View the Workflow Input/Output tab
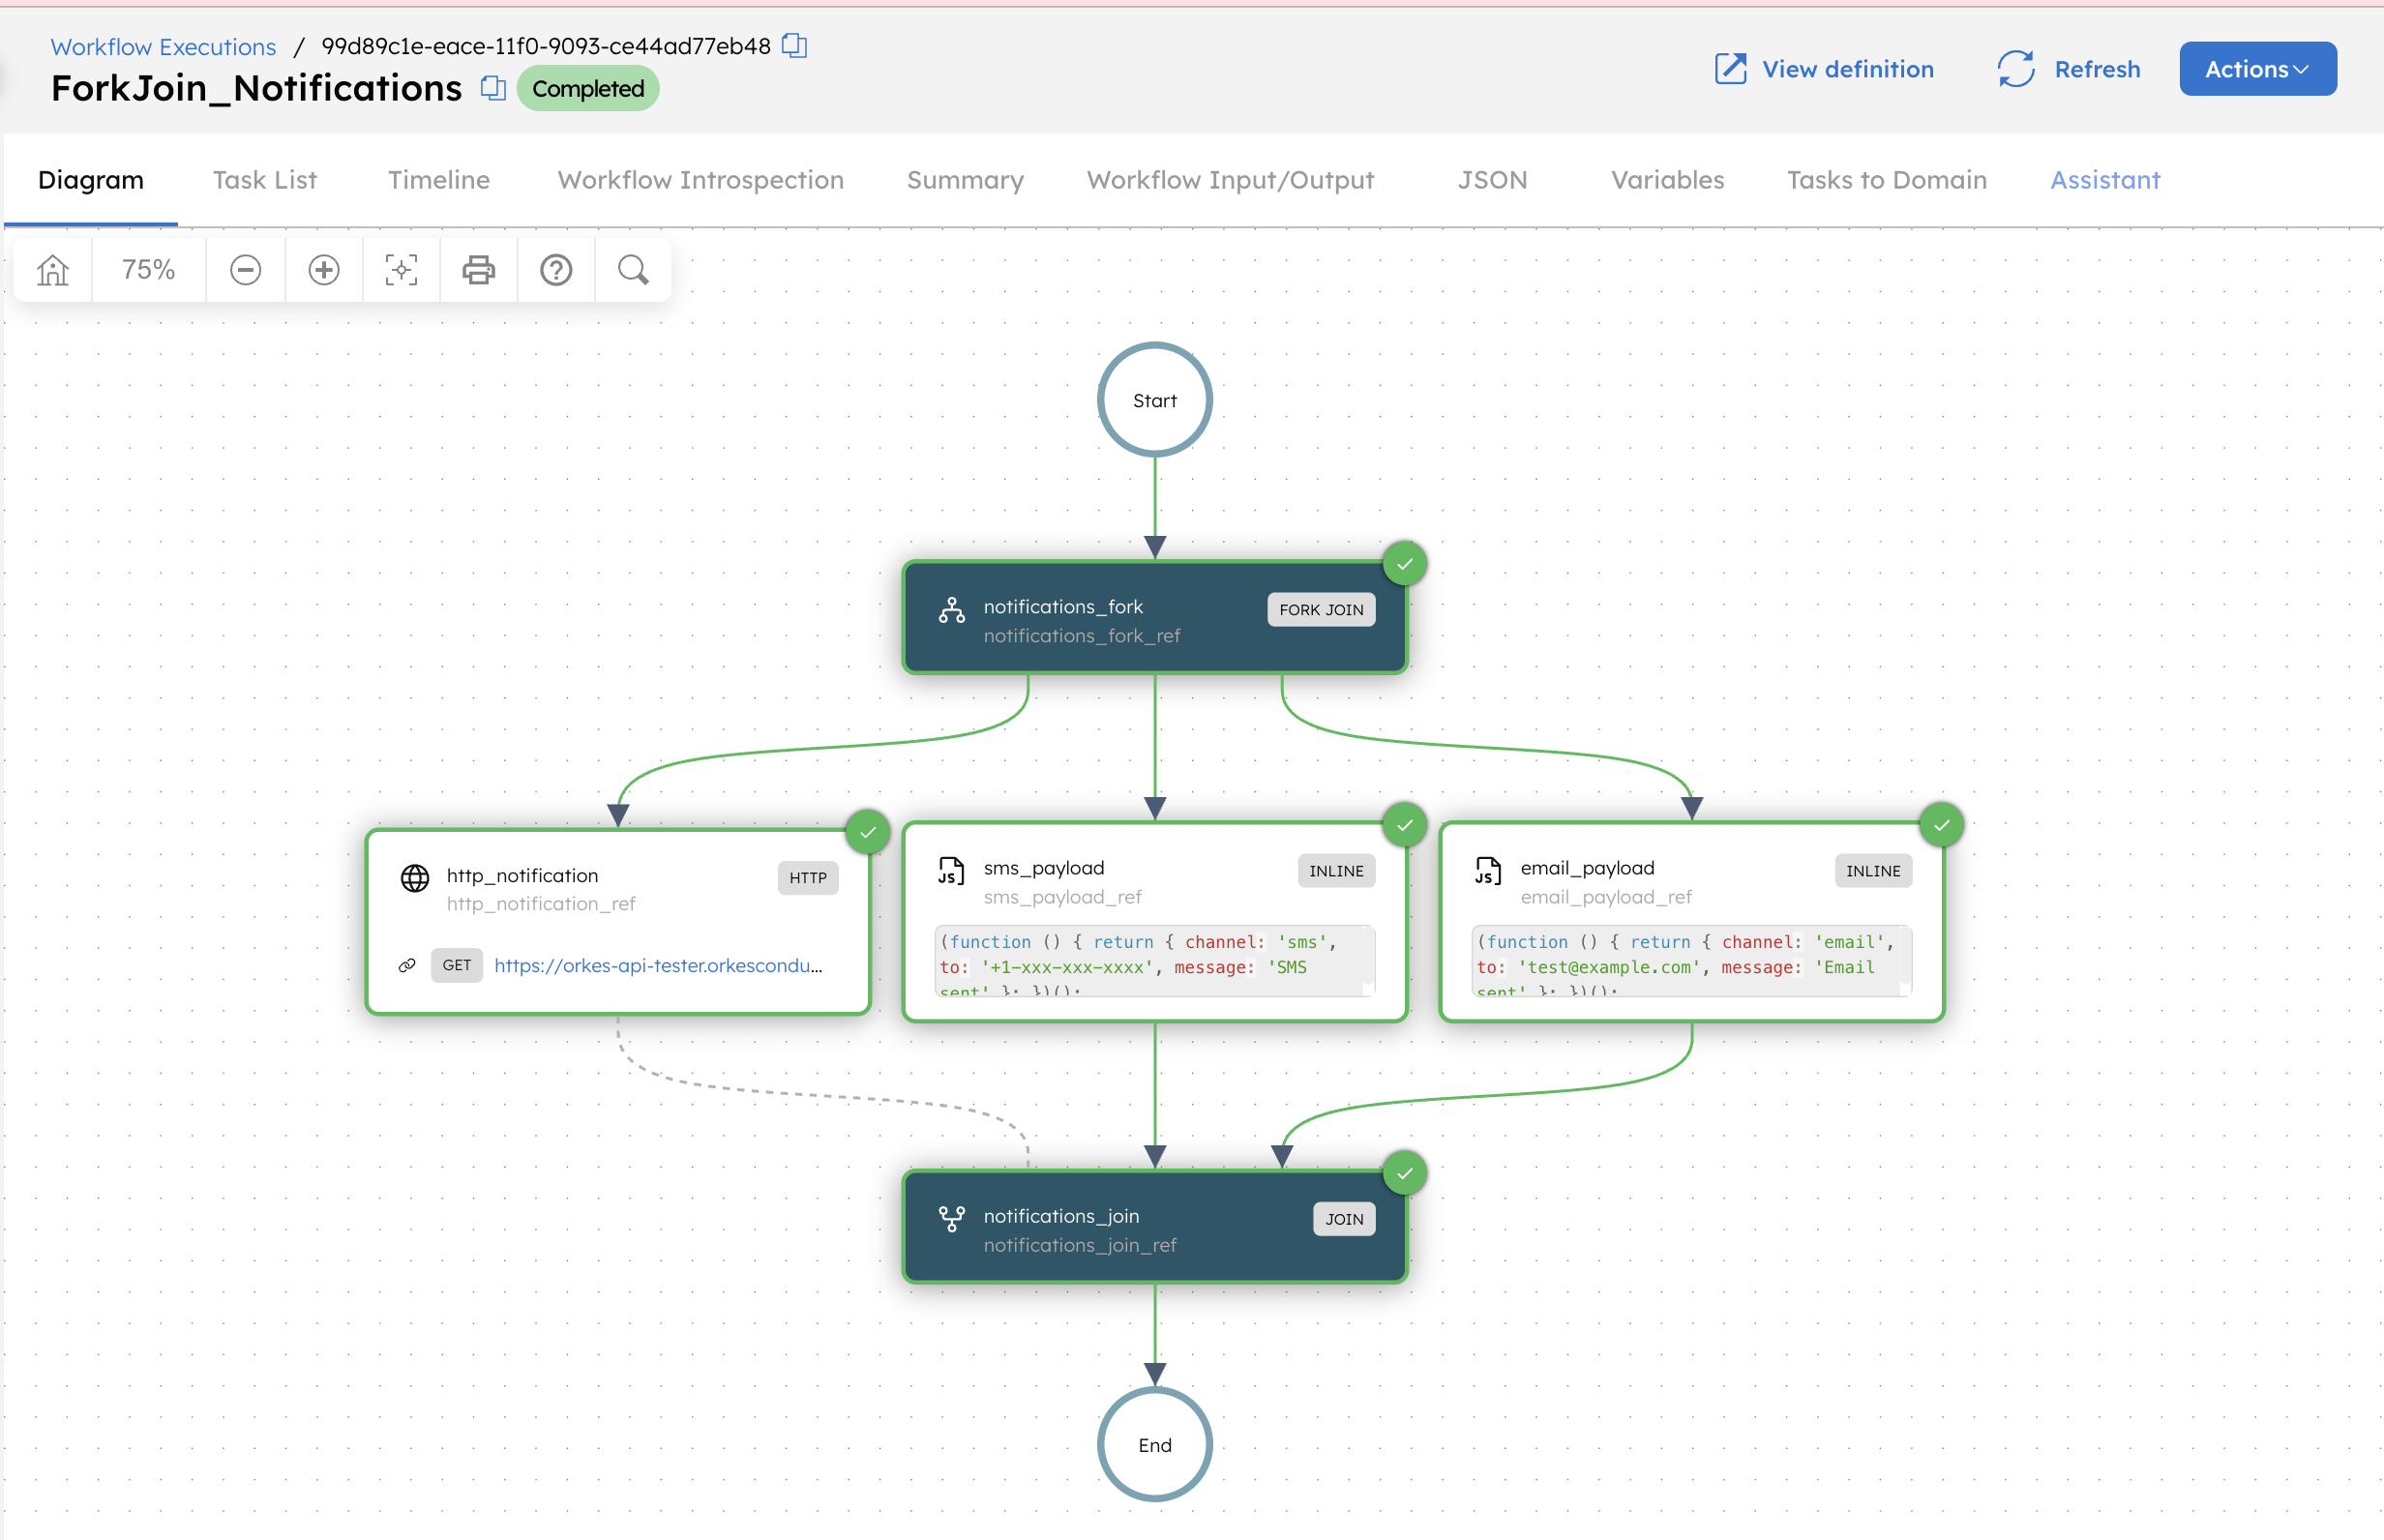Viewport: 2384px width, 1540px height. [x=1229, y=180]
